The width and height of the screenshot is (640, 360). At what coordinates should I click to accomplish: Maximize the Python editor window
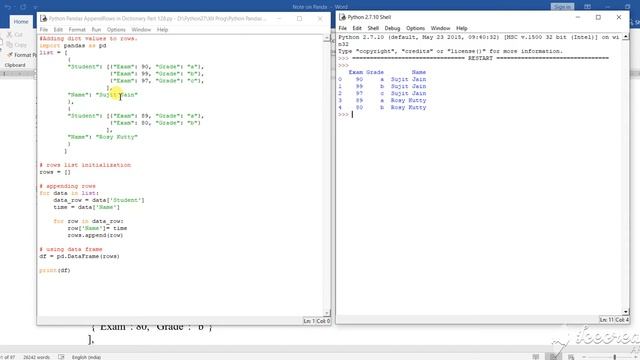tap(299, 18)
